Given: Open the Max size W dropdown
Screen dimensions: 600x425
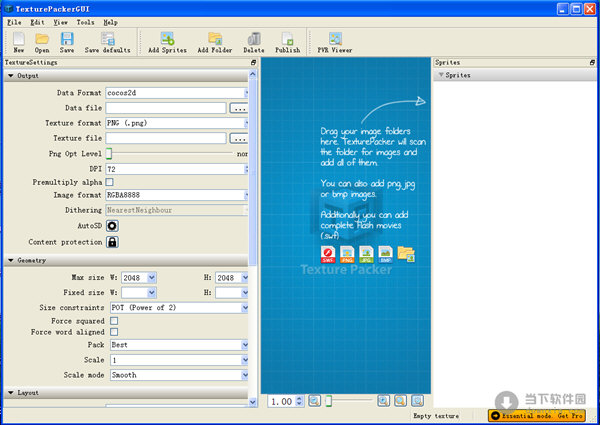Looking at the screenshot, I should point(152,278).
